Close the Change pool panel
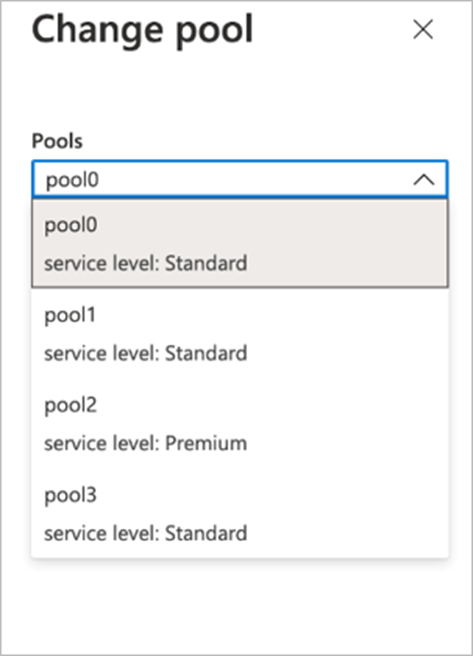The height and width of the screenshot is (656, 473). [x=423, y=30]
